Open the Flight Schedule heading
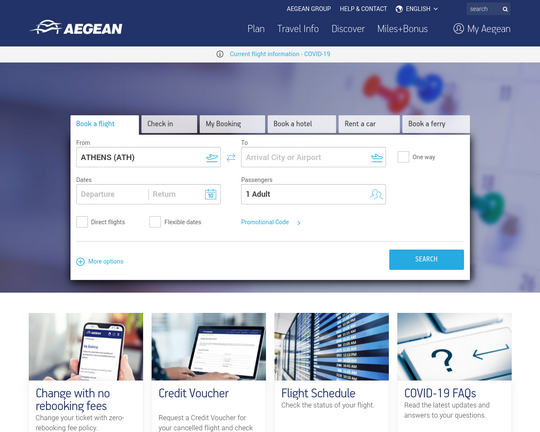 click(x=318, y=393)
